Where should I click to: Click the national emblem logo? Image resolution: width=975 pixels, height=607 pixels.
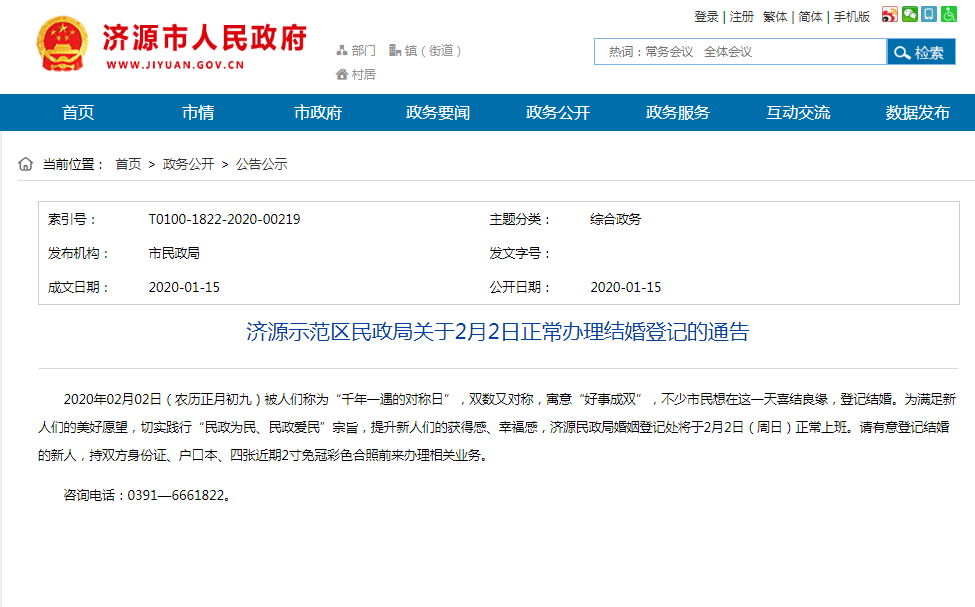click(63, 45)
